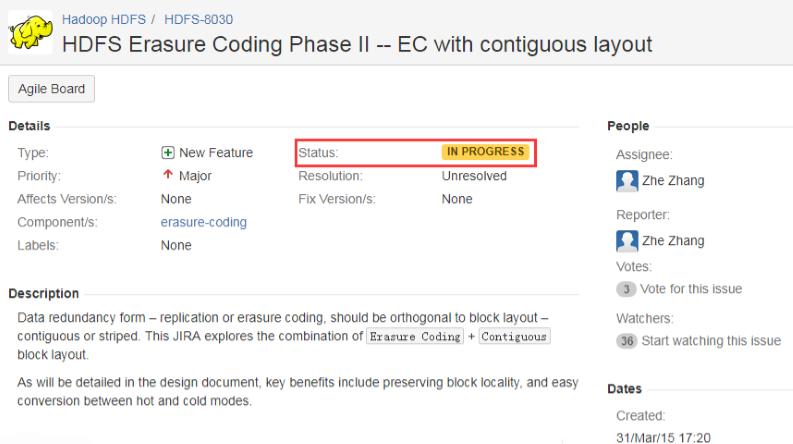
Task: Open the Hadoop HDFS project breadcrumb
Action: [x=105, y=19]
